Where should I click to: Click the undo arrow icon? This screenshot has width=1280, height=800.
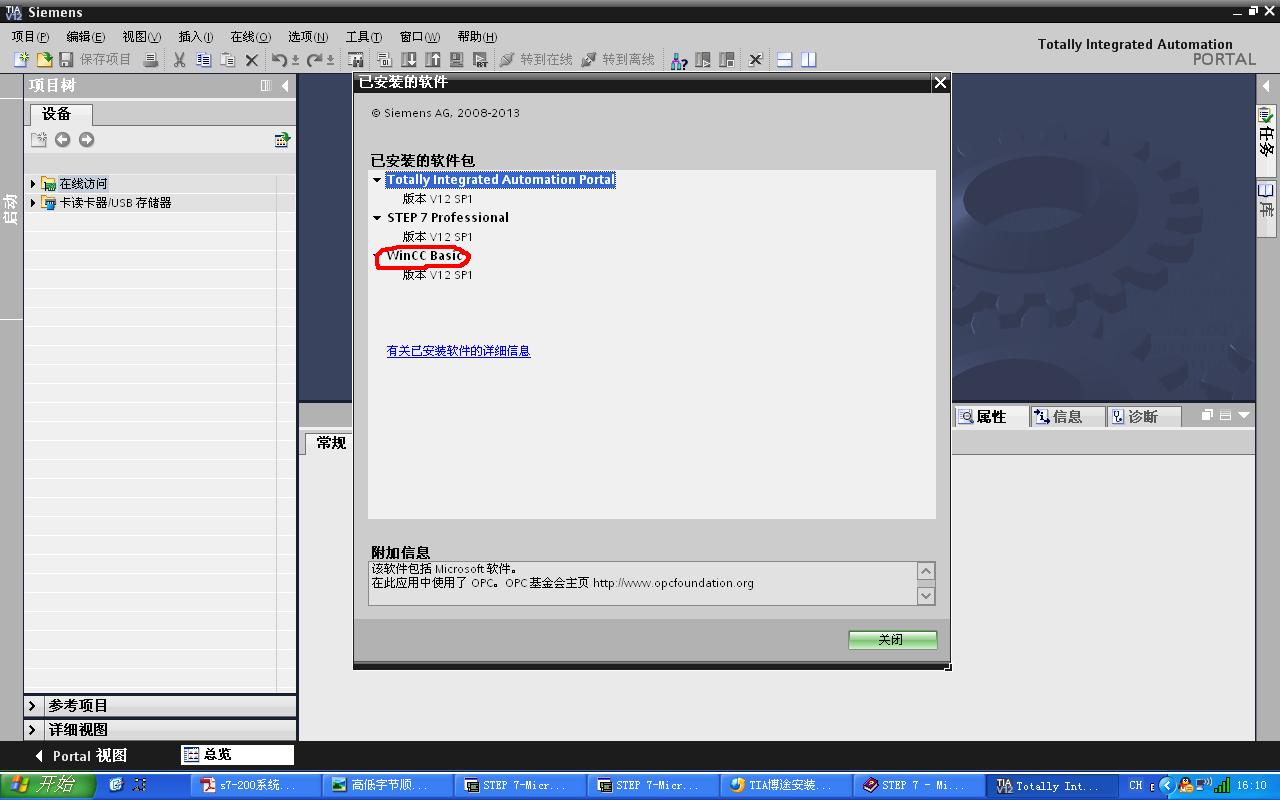pos(281,60)
